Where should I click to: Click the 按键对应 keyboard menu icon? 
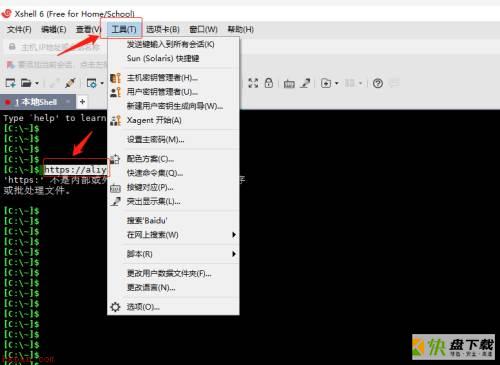tap(115, 188)
